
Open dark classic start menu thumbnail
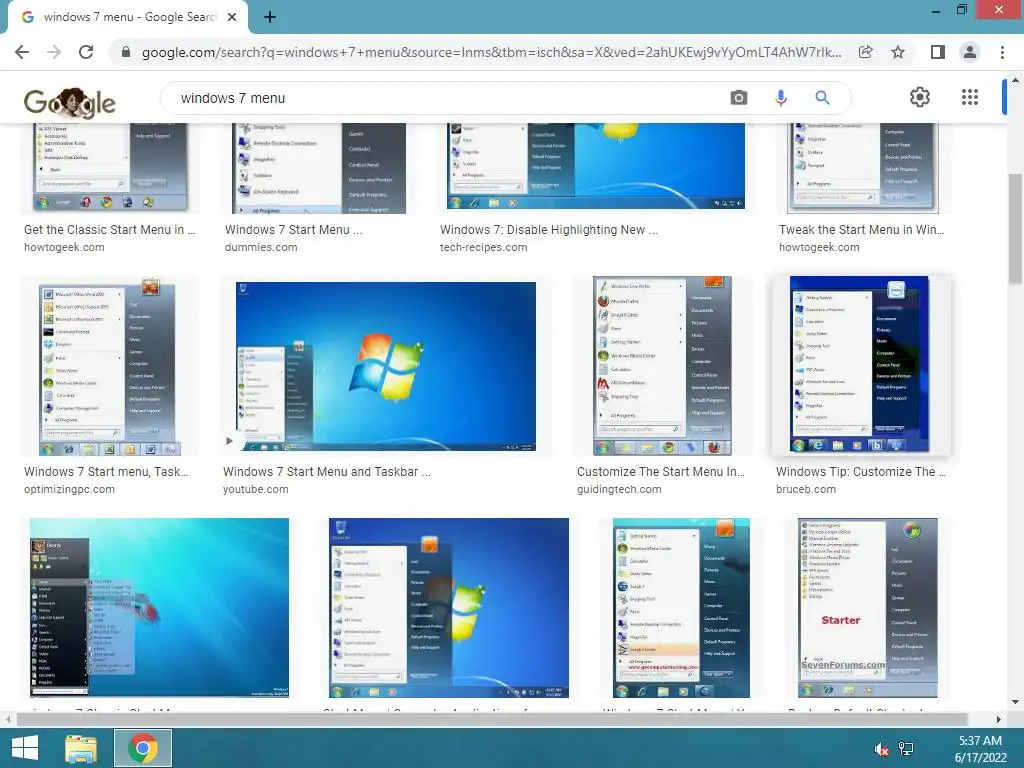(x=159, y=608)
